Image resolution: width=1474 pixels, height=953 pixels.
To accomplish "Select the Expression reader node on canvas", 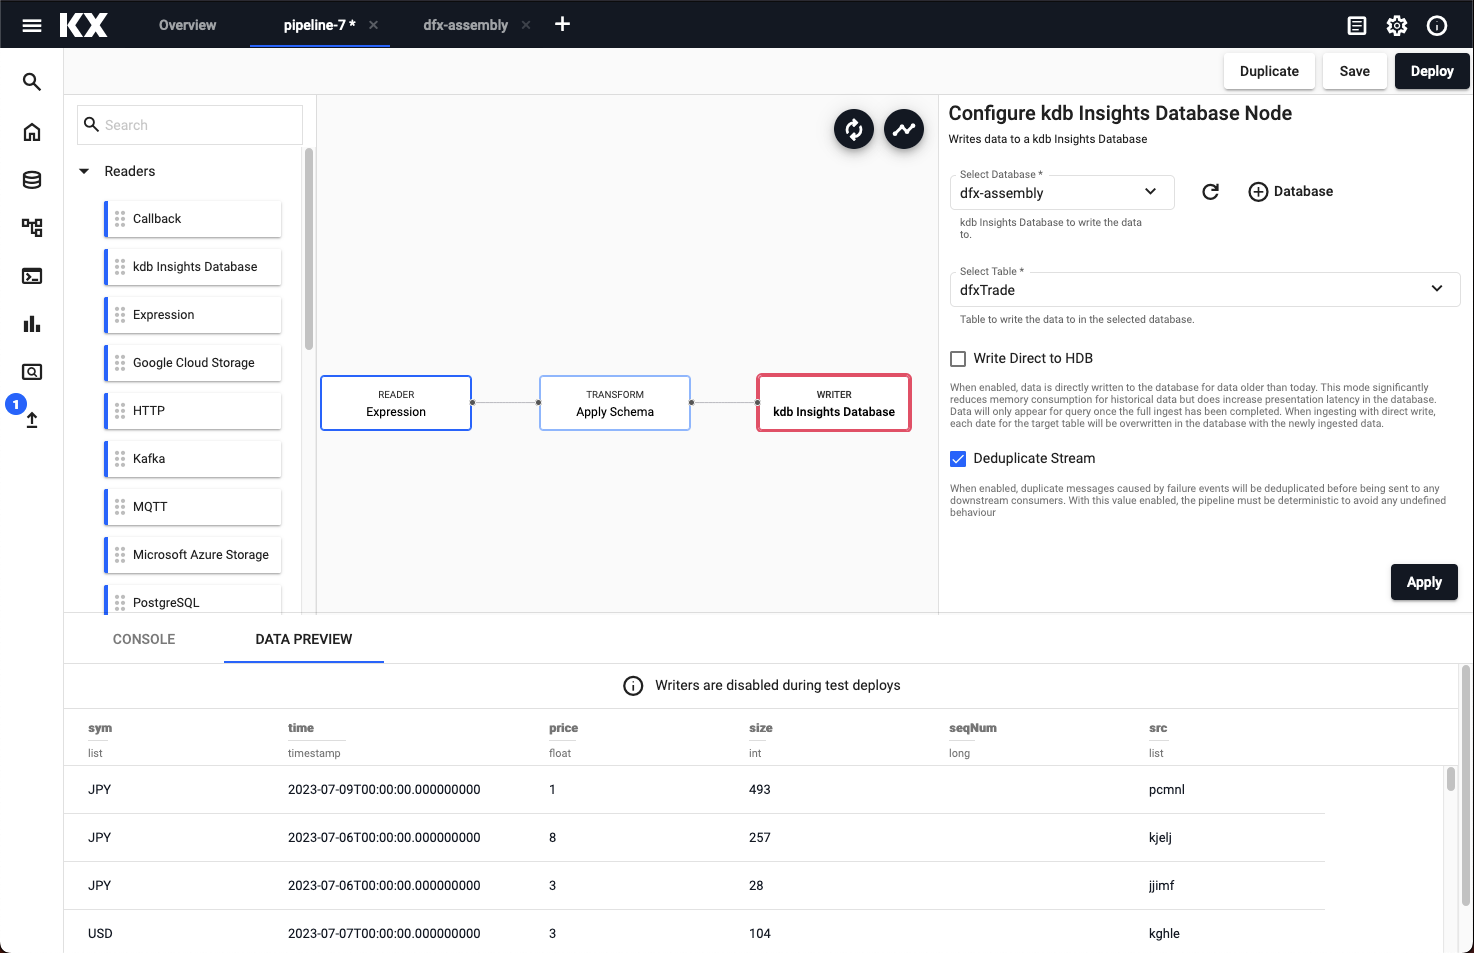I will pyautogui.click(x=396, y=403).
